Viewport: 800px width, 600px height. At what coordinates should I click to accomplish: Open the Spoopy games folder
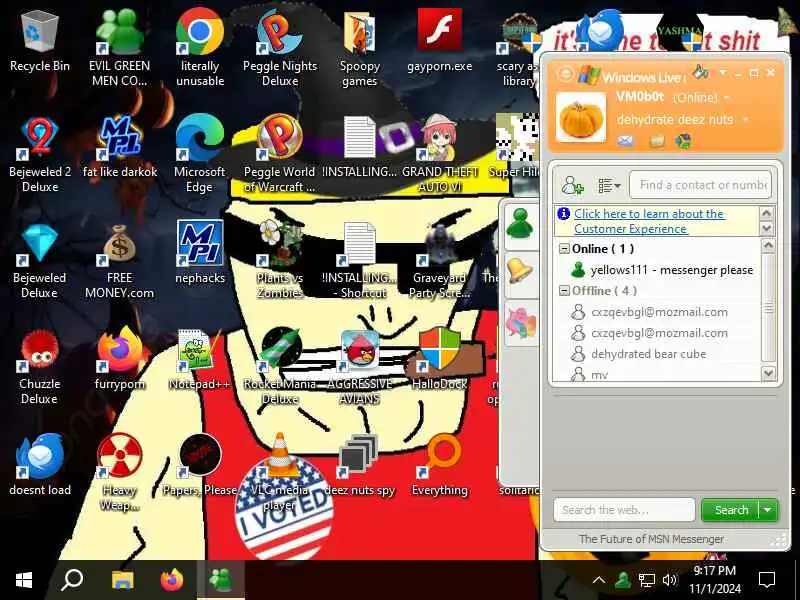[x=360, y=49]
